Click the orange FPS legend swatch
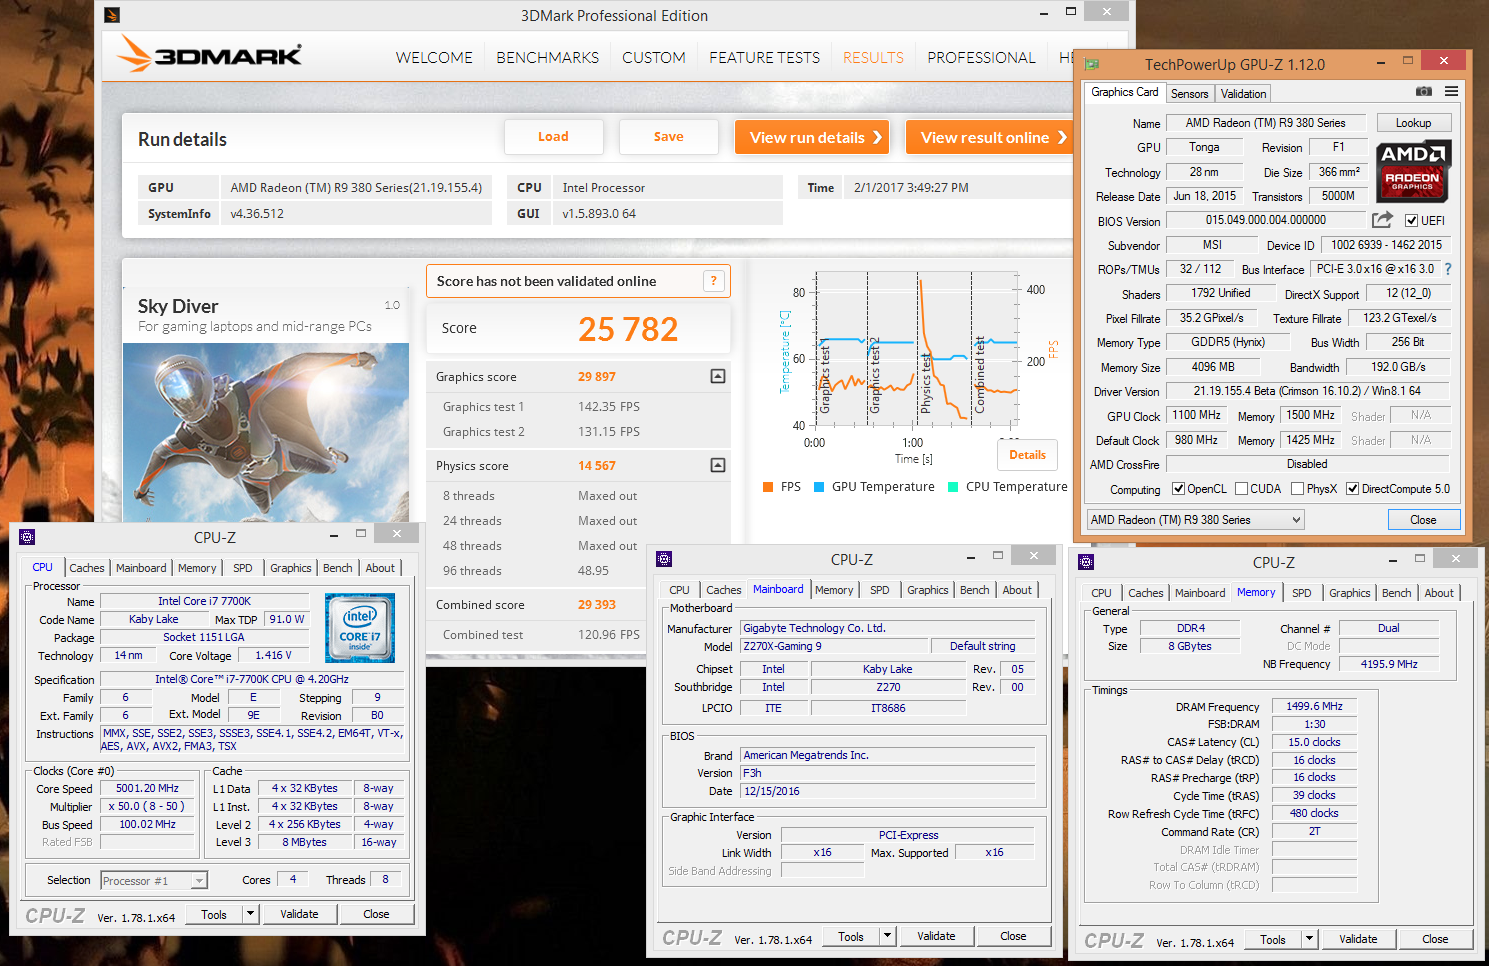1489x966 pixels. click(x=768, y=487)
